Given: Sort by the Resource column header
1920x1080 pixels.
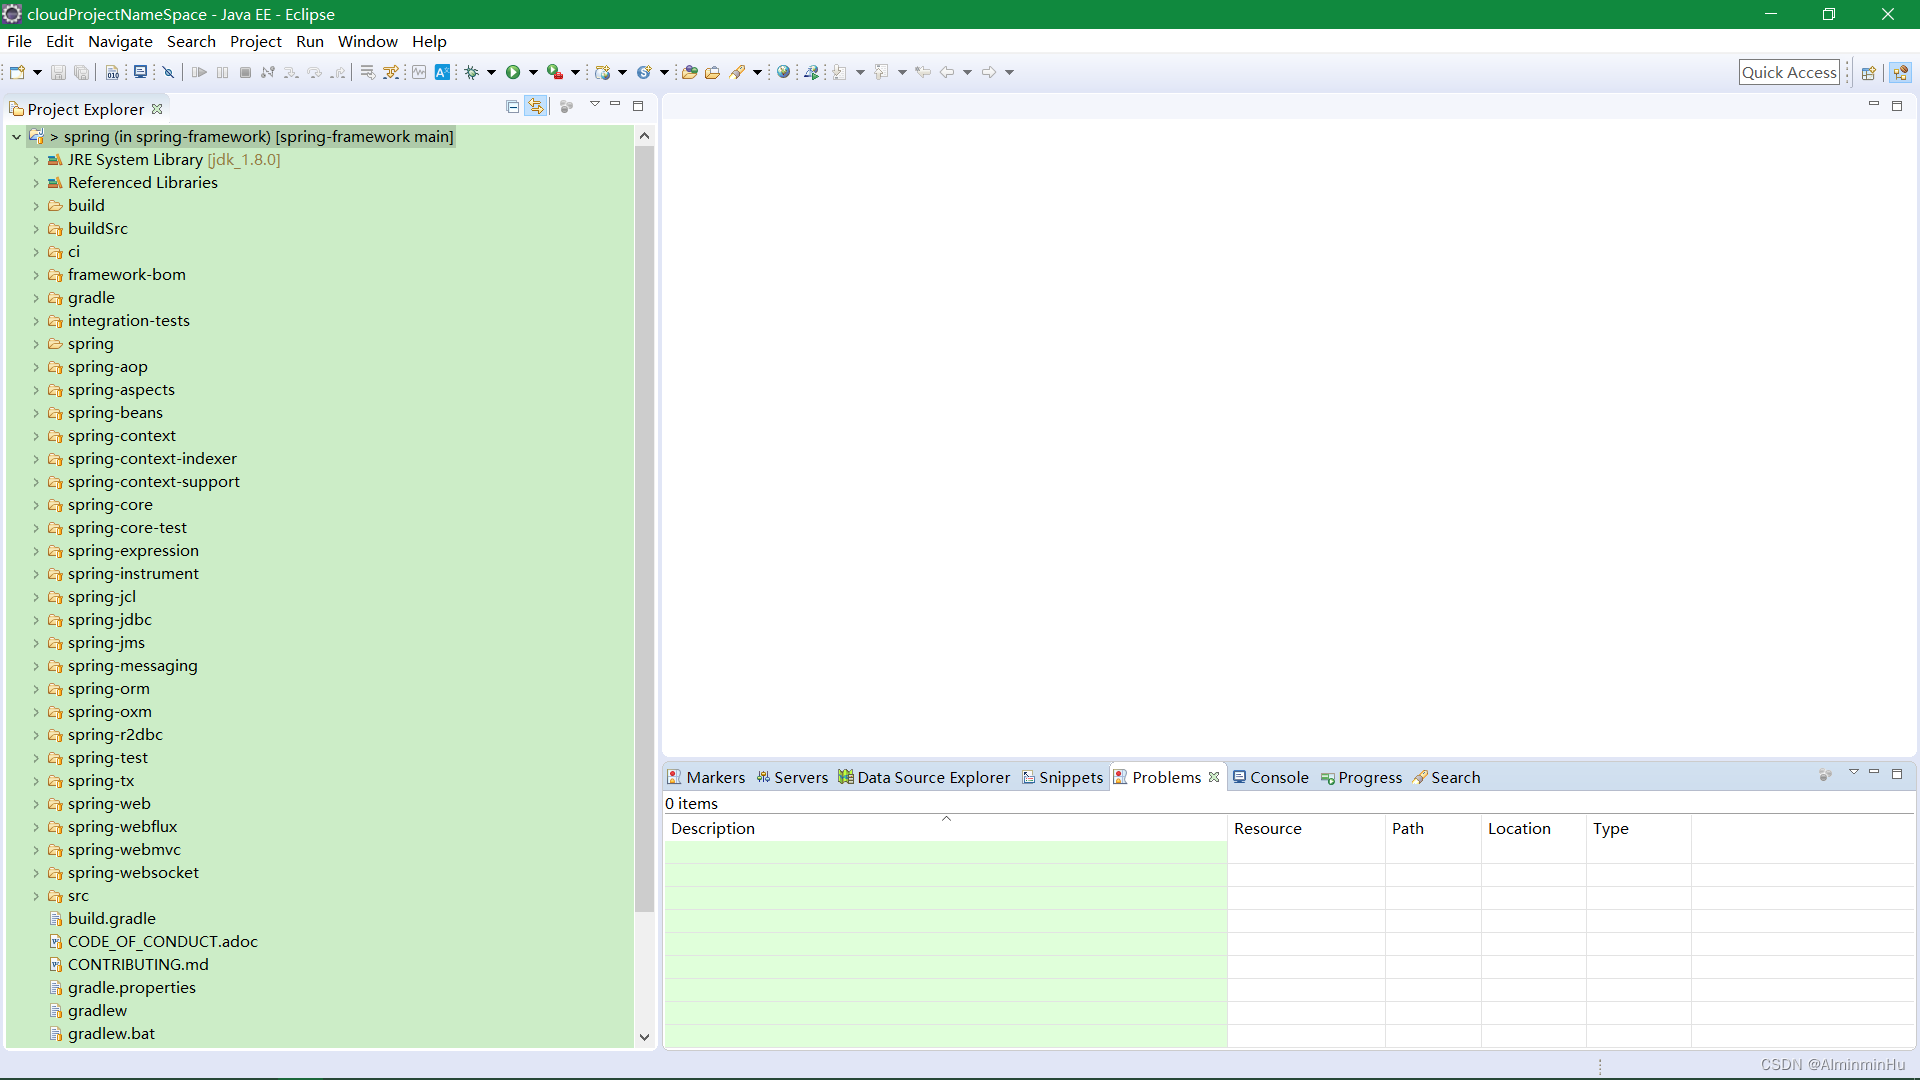Looking at the screenshot, I should [x=1306, y=828].
